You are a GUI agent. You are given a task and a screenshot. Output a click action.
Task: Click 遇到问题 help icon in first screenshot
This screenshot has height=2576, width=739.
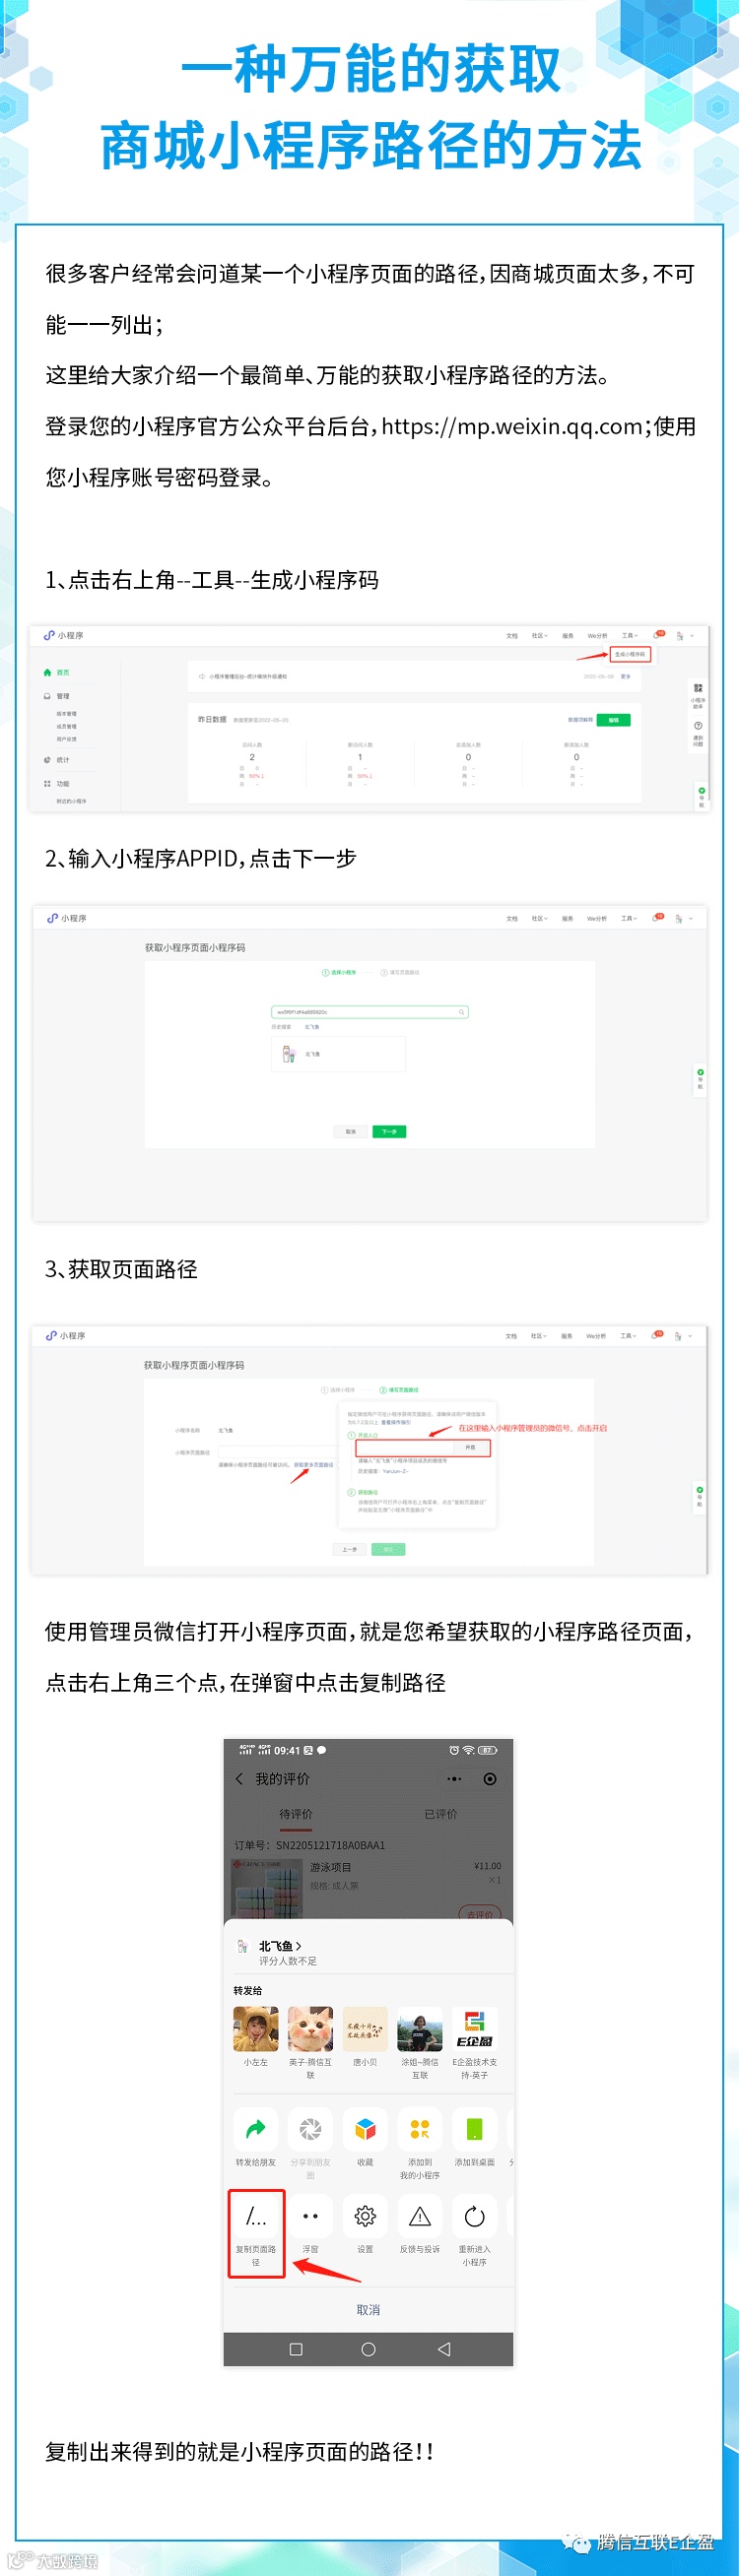tap(698, 726)
